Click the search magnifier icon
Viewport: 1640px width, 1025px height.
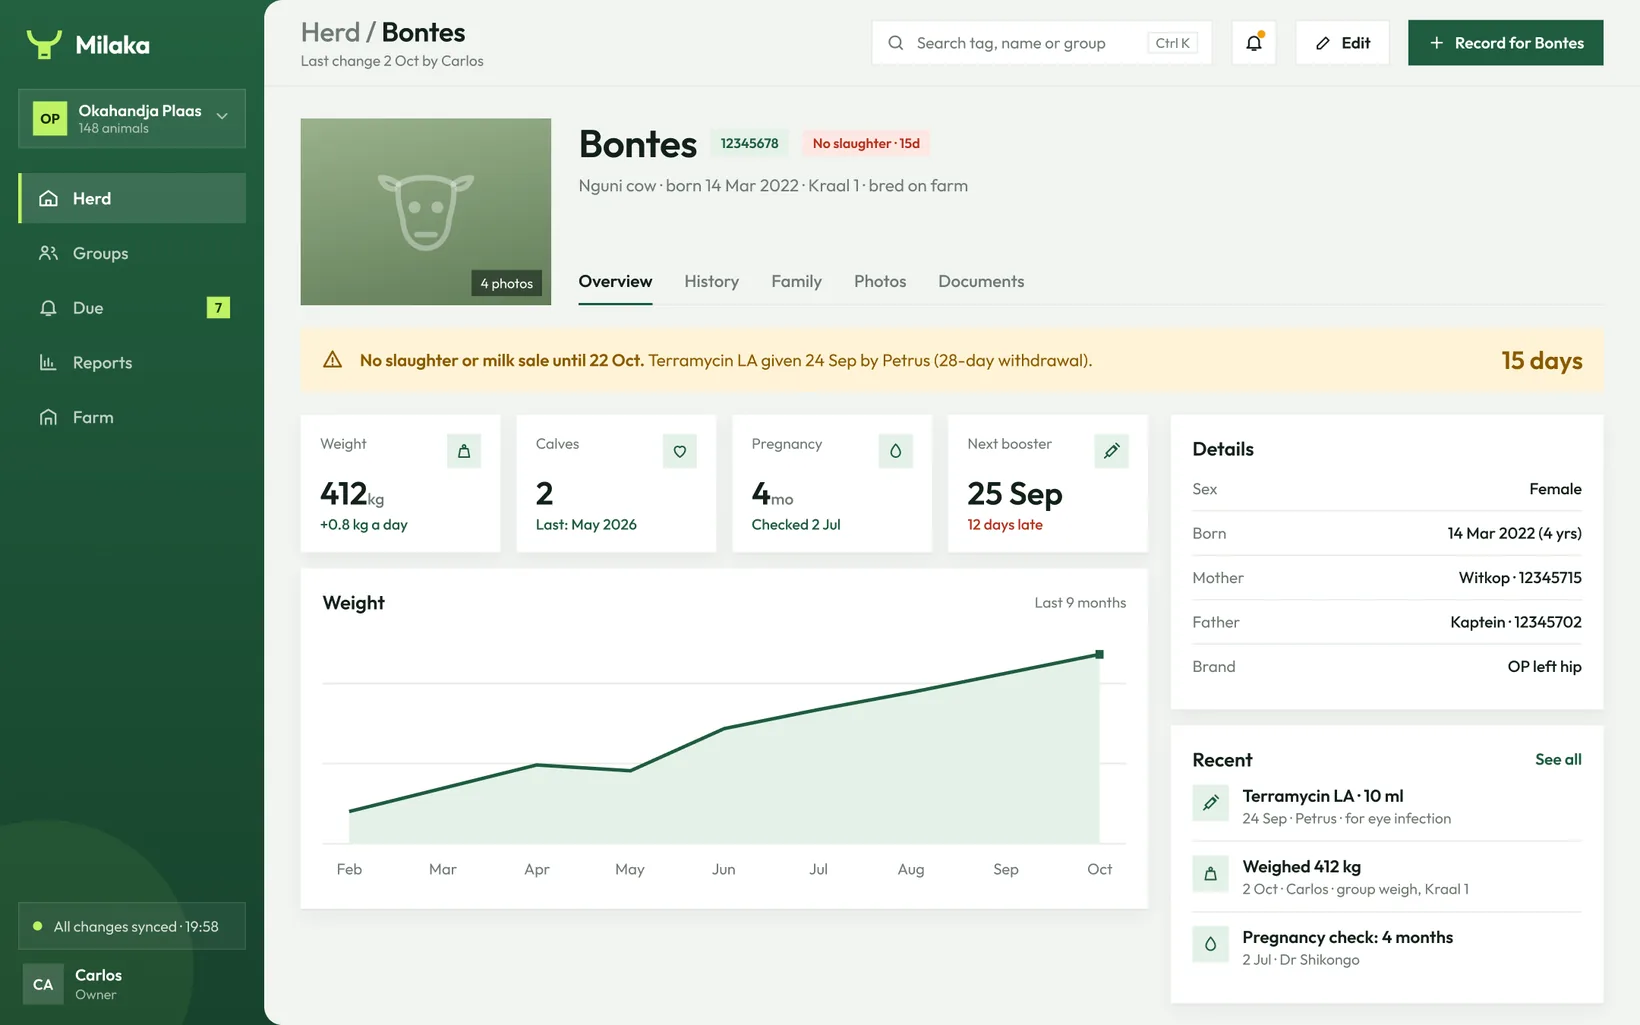coord(896,43)
